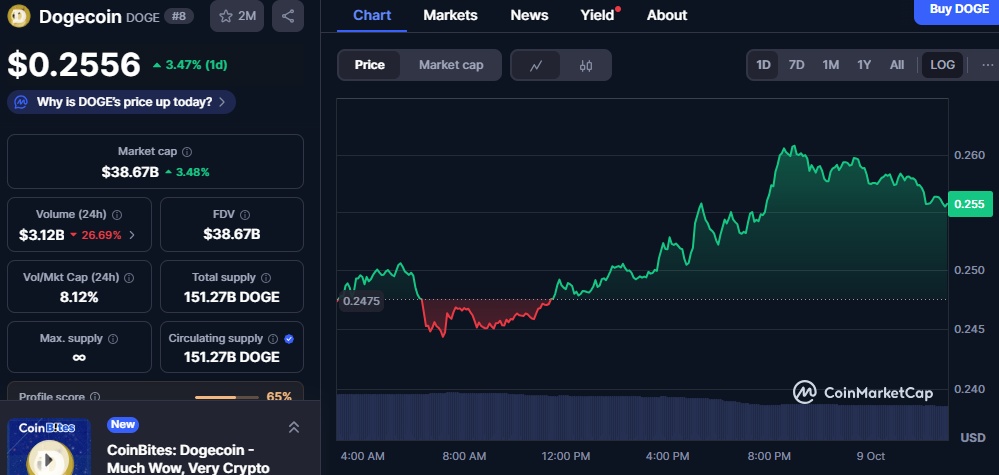Viewport: 999px width, 475px height.
Task: Open the Markets tab
Action: click(450, 15)
